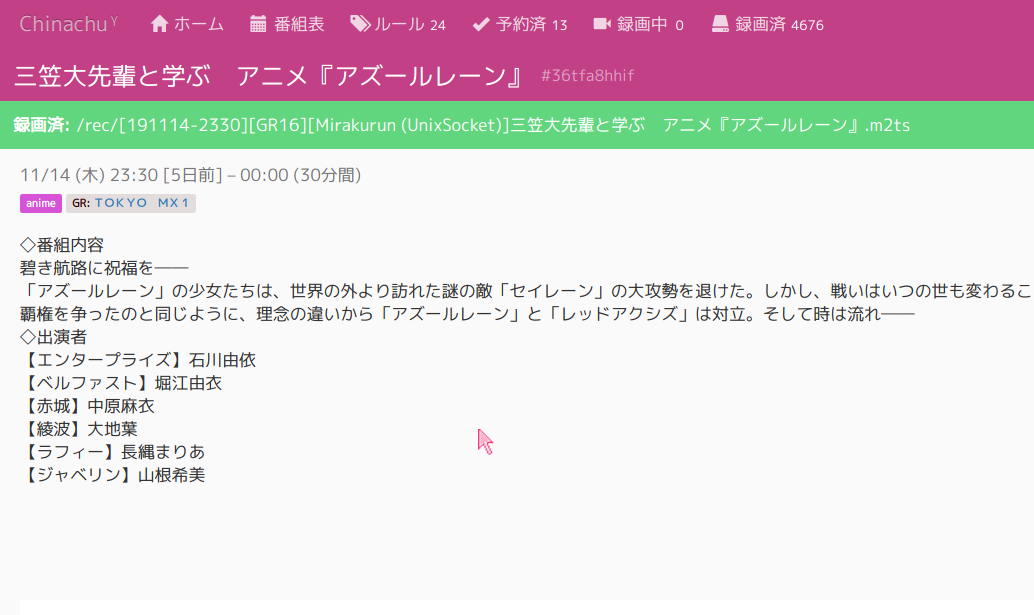The width and height of the screenshot is (1034, 615).
Task: Go to the 予約済 reserved label
Action: [521, 24]
